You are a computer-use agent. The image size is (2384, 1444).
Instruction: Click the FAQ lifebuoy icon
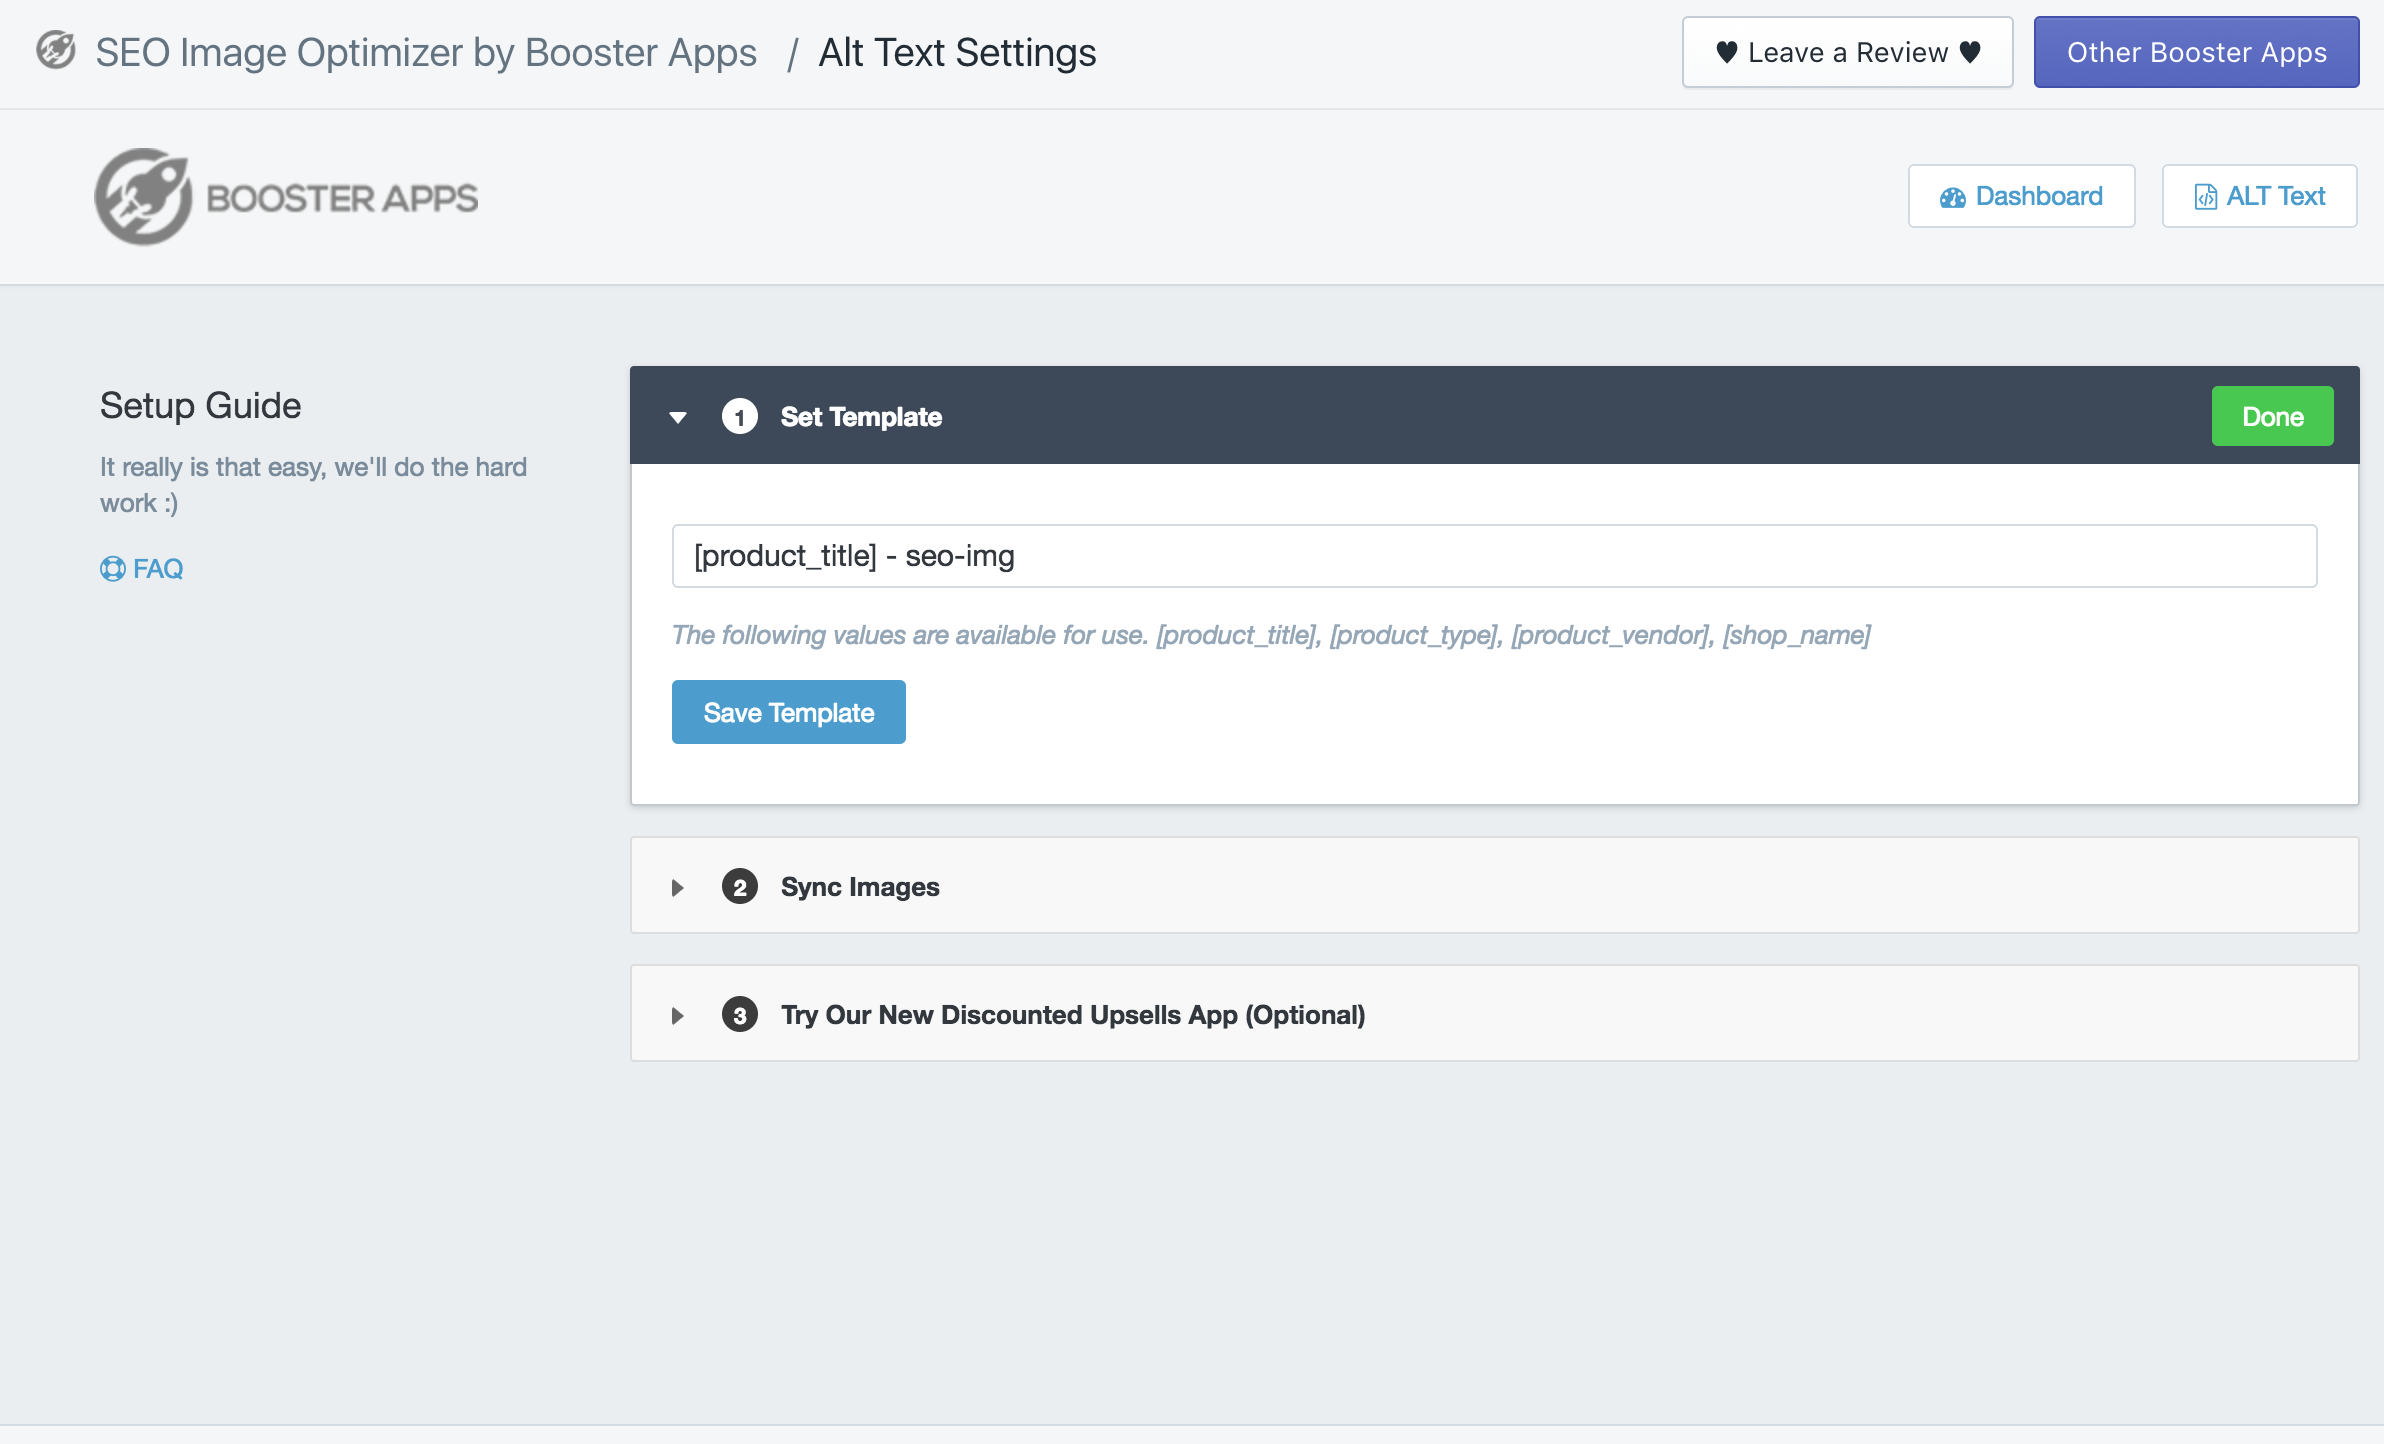112,569
